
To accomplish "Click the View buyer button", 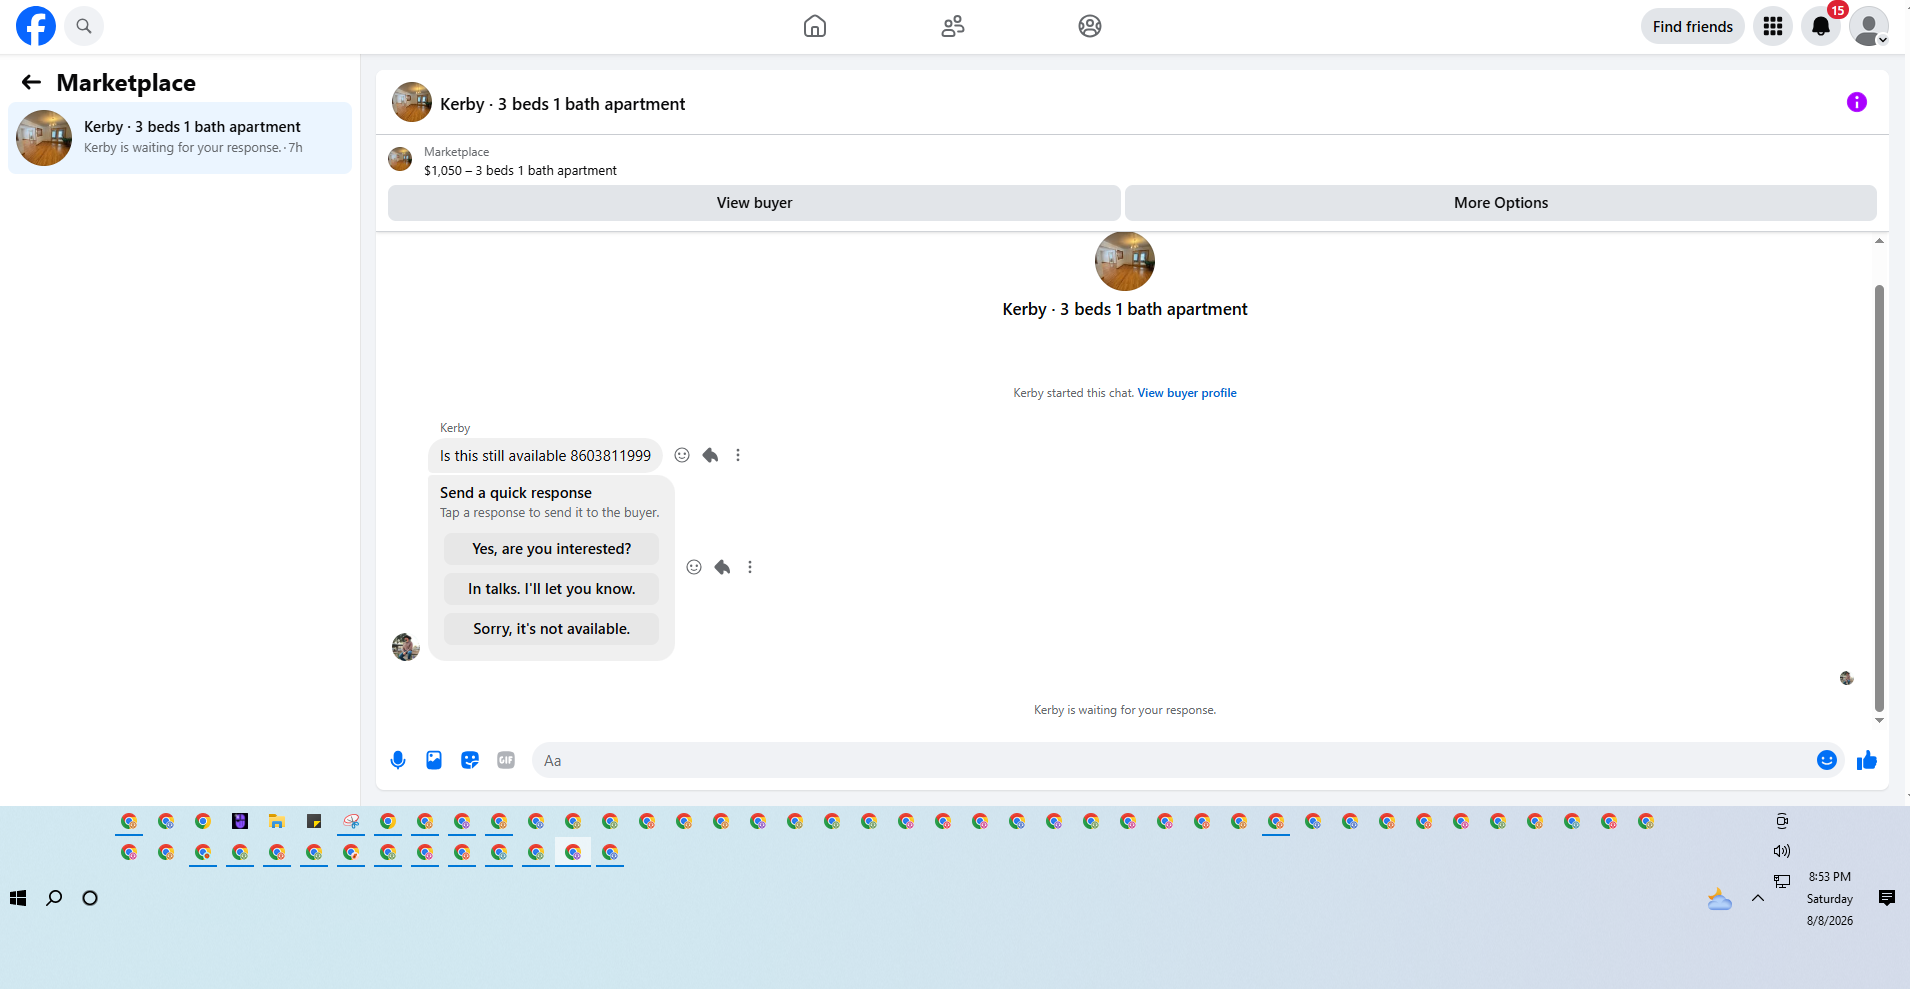I will click(754, 203).
